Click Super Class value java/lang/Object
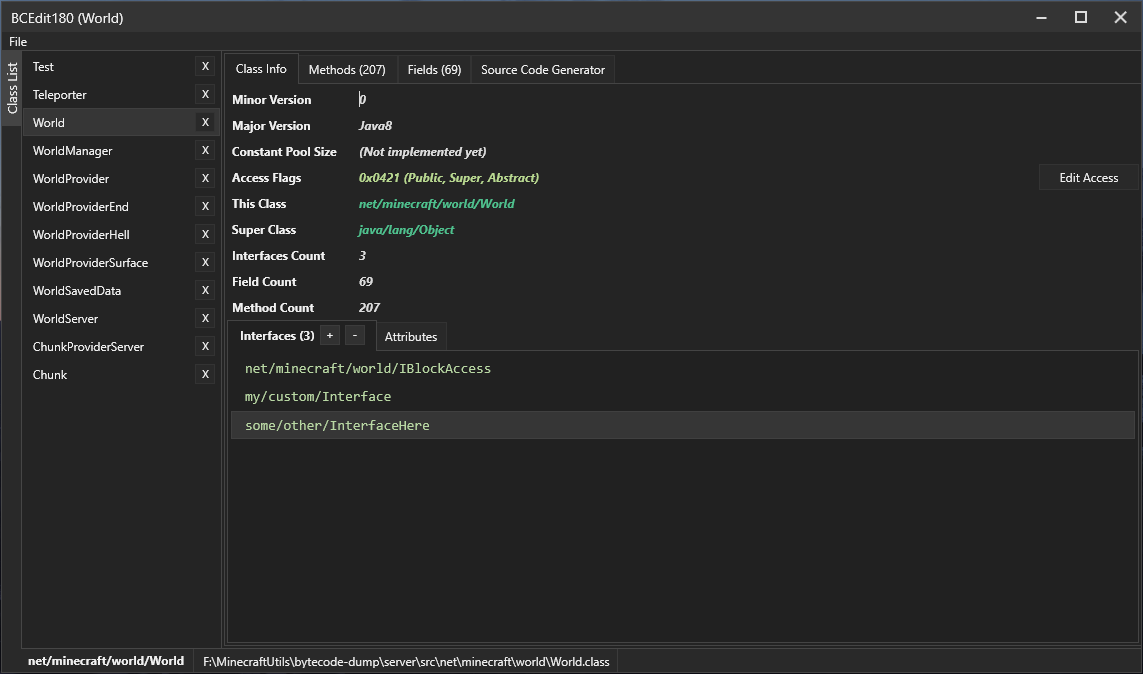 click(406, 230)
